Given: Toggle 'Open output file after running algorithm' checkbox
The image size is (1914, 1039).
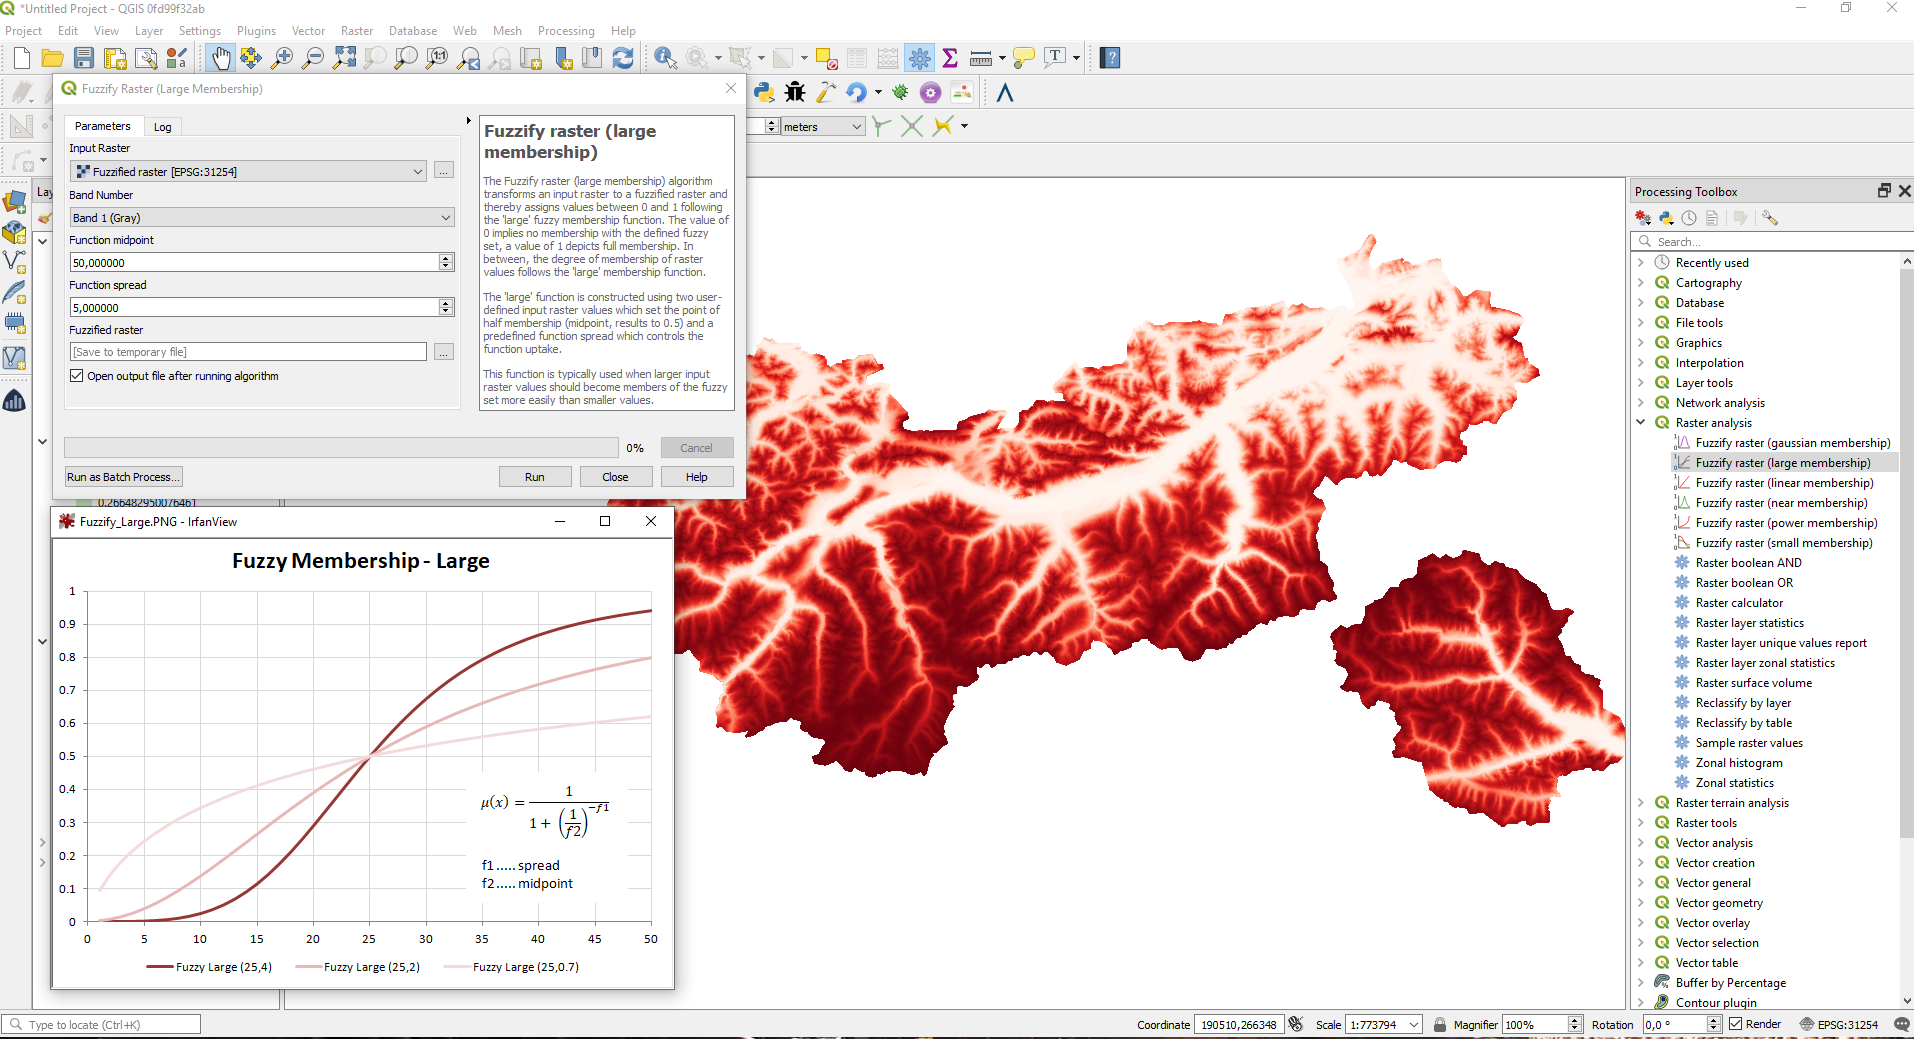Looking at the screenshot, I should 77,376.
